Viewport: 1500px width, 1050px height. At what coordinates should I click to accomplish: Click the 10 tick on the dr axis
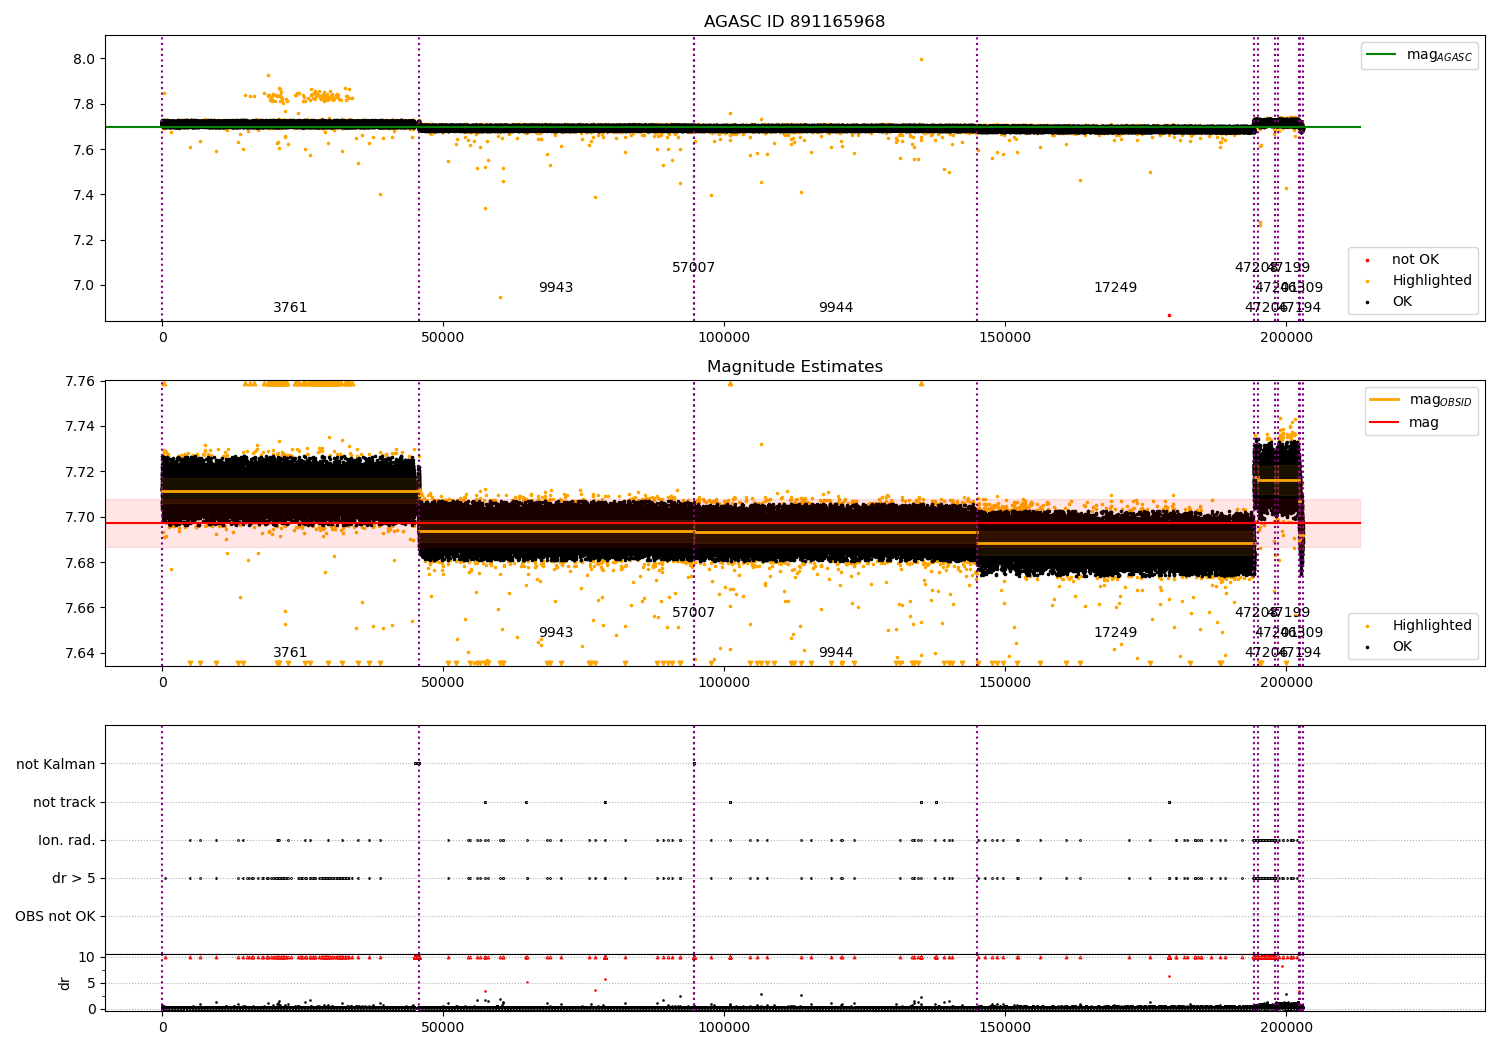tap(86, 957)
